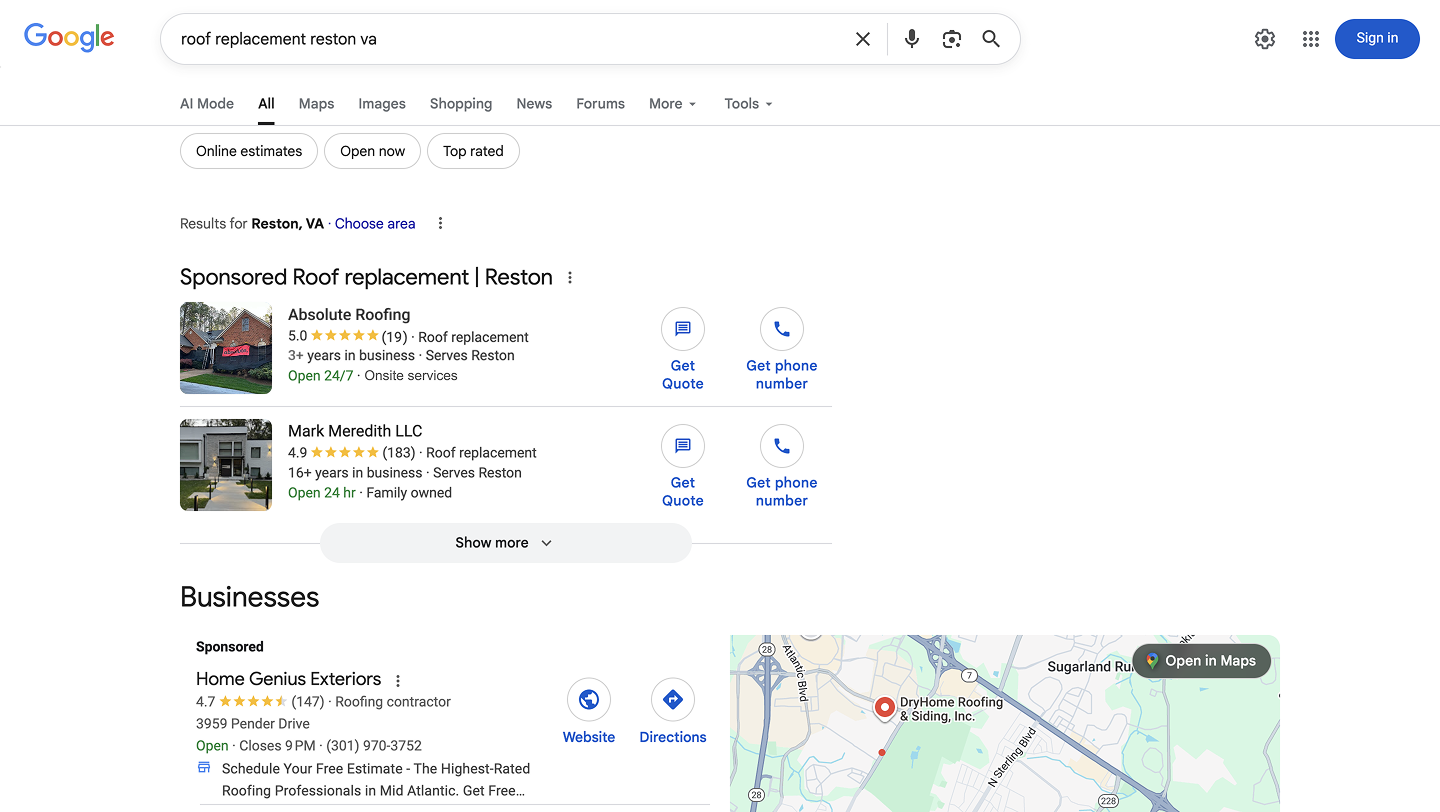Click Get Quote text for Mark Meredith LLC
This screenshot has height=812, width=1440.
pos(683,492)
